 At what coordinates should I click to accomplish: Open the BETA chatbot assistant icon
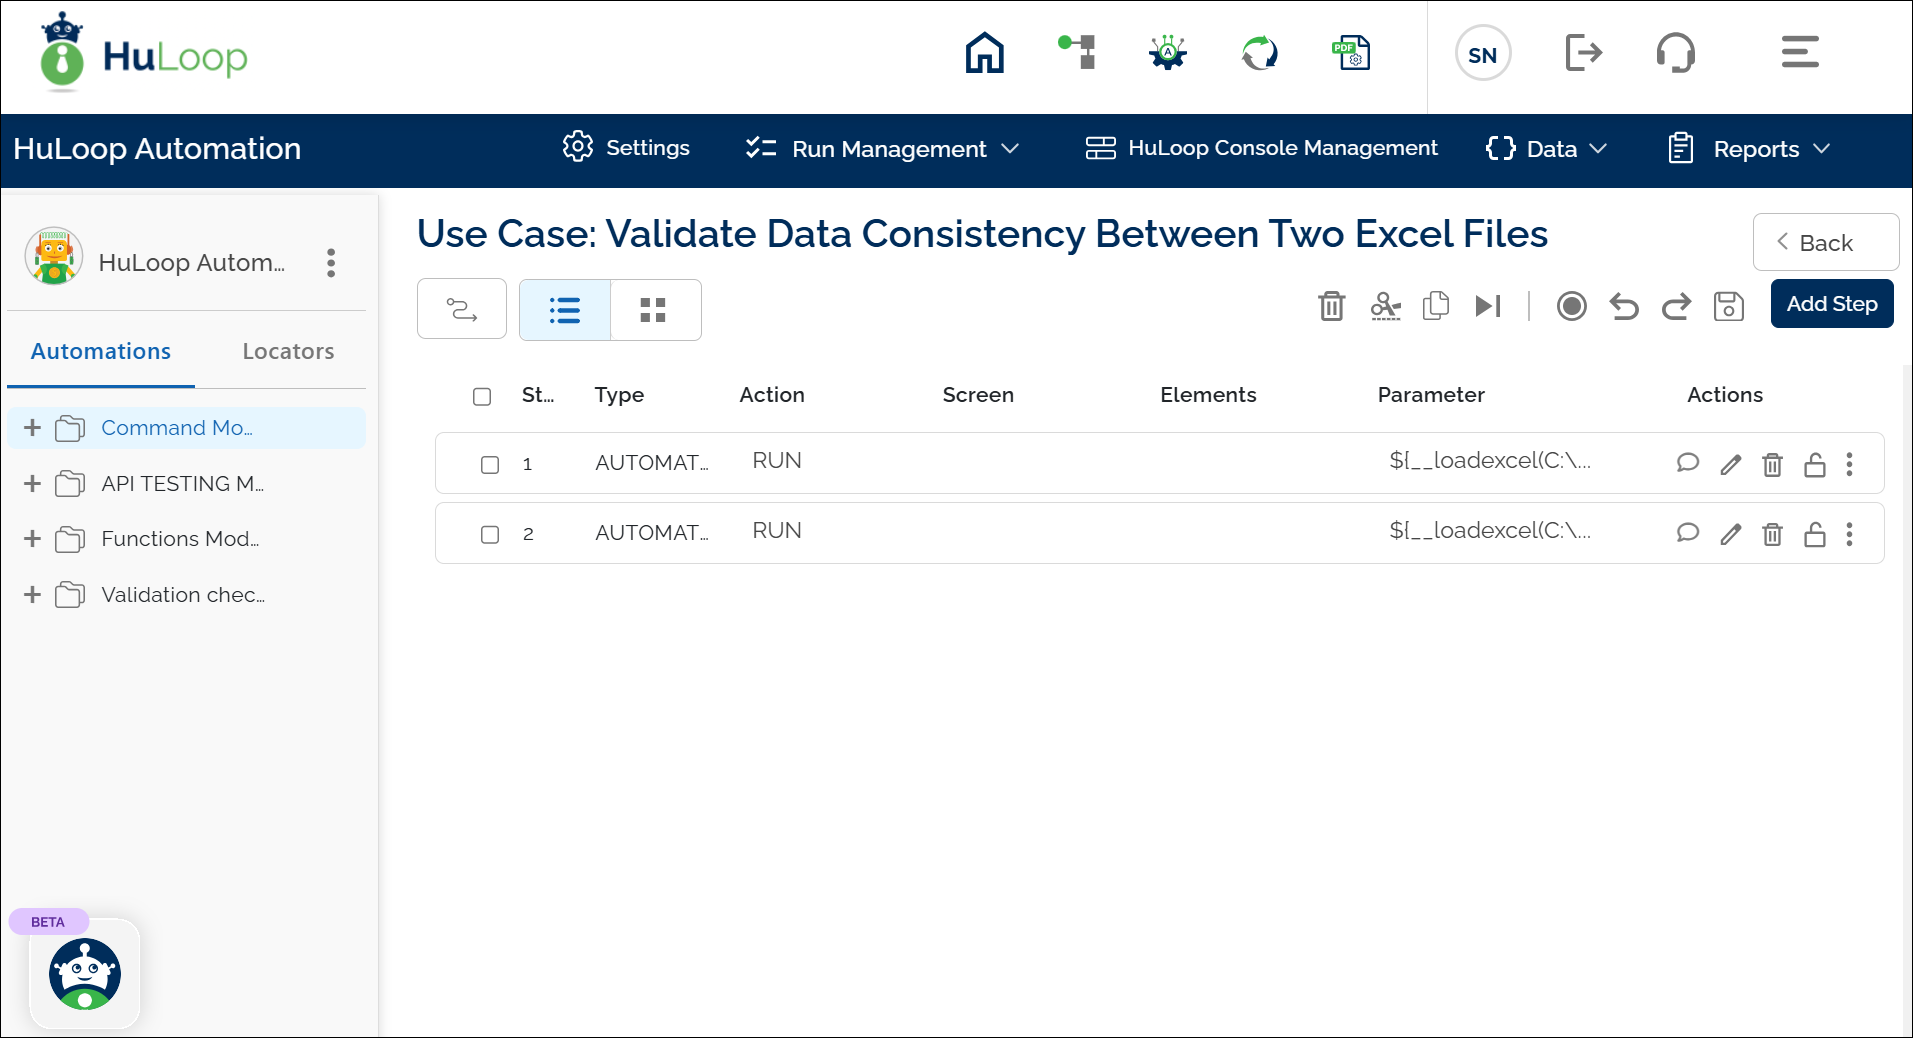(x=85, y=974)
